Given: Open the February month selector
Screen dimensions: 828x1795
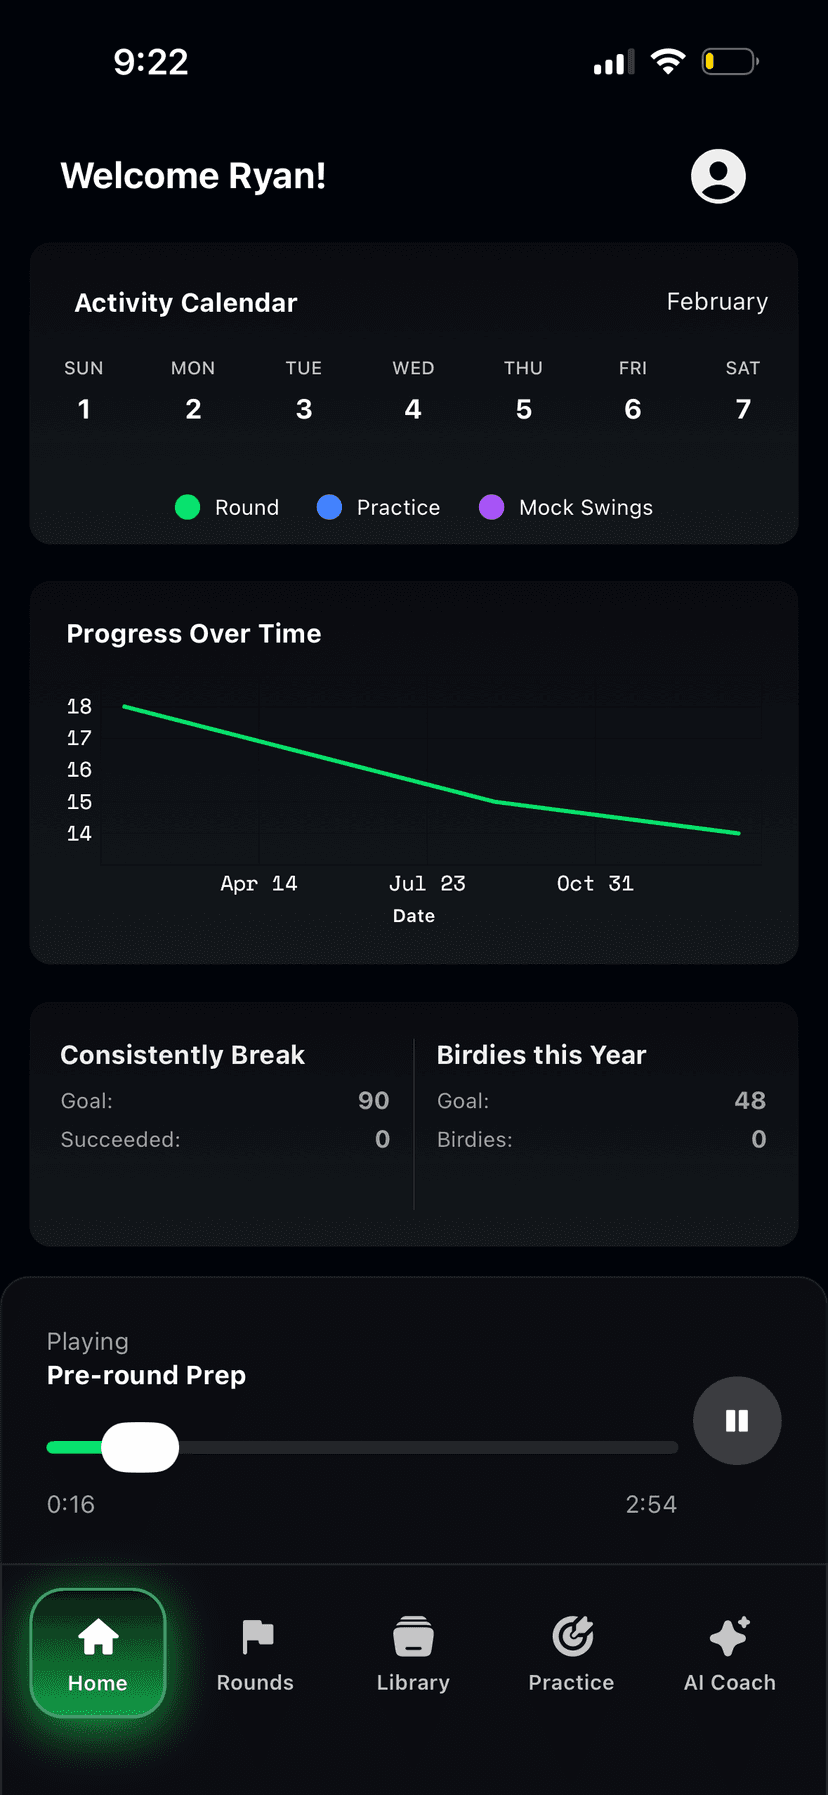Looking at the screenshot, I should [x=717, y=301].
